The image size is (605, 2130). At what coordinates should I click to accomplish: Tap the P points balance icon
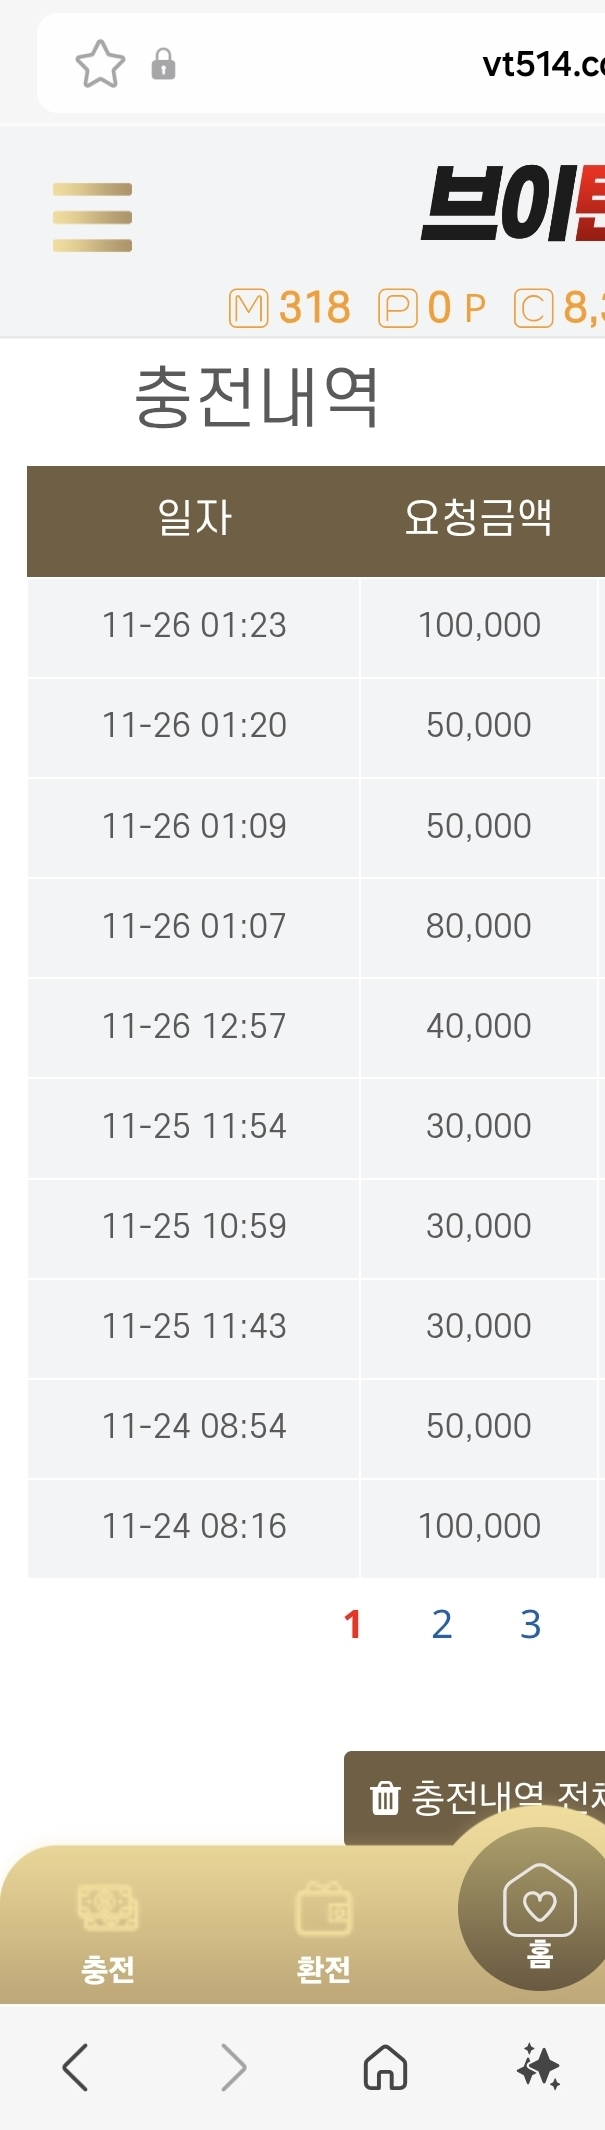[397, 308]
